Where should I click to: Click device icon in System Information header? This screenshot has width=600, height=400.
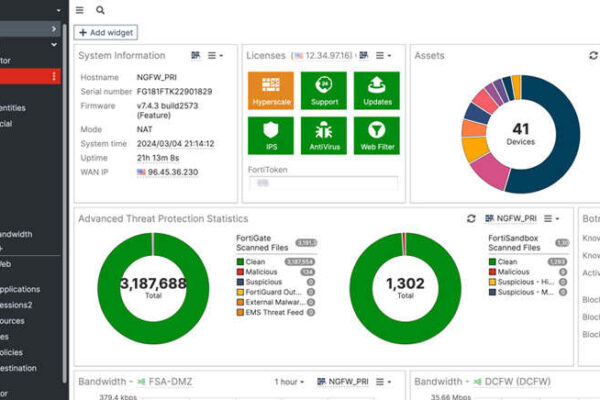(x=196, y=56)
